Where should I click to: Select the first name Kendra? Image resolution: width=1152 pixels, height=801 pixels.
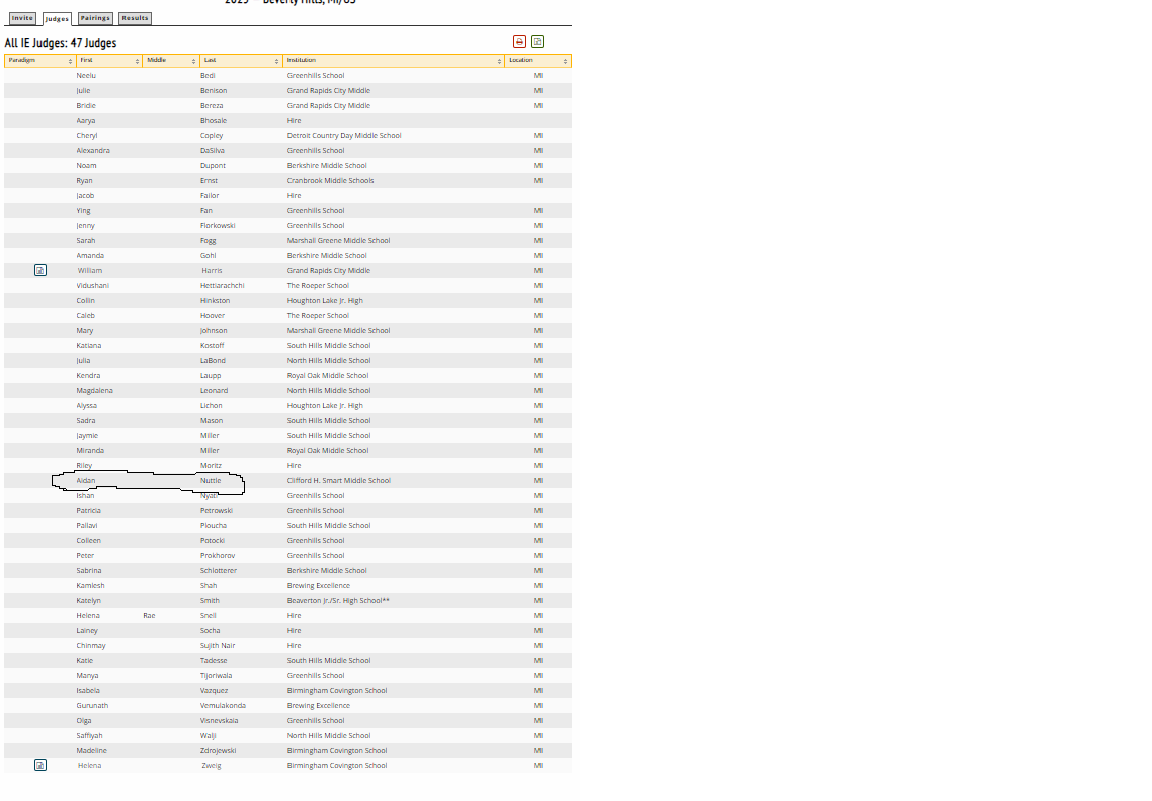point(88,376)
